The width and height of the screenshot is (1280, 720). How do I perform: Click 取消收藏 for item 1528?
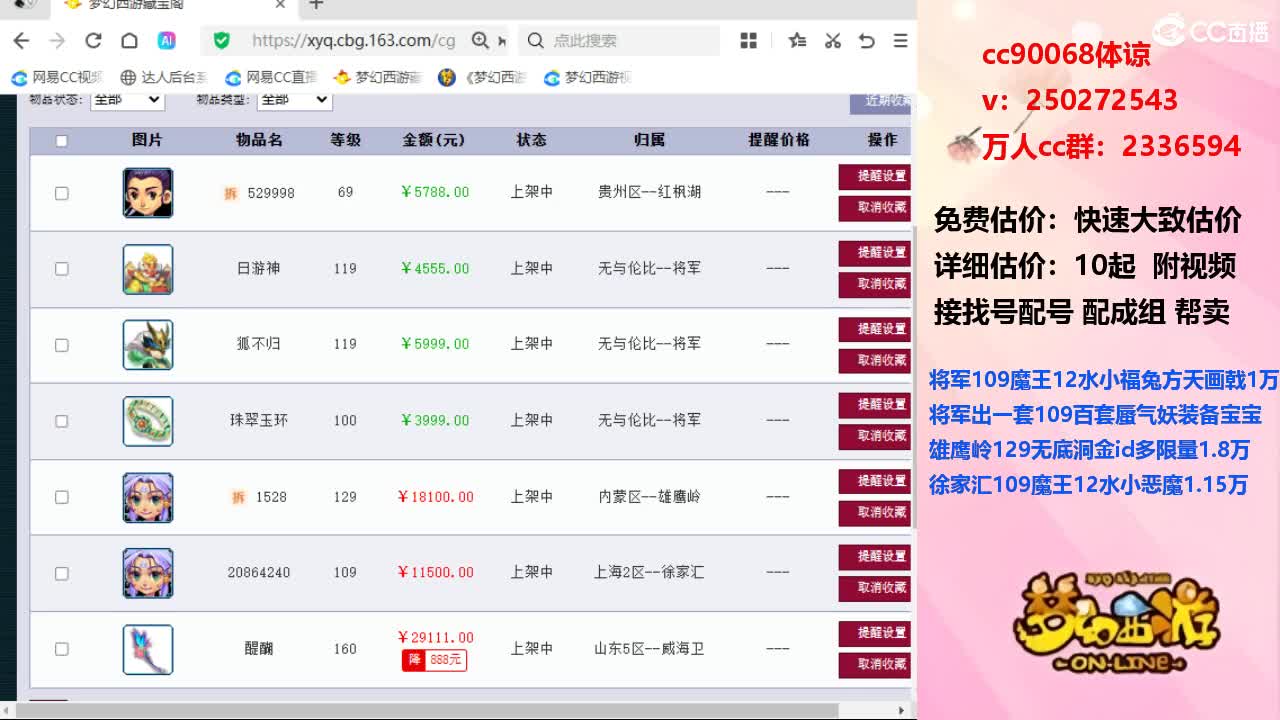click(876, 512)
